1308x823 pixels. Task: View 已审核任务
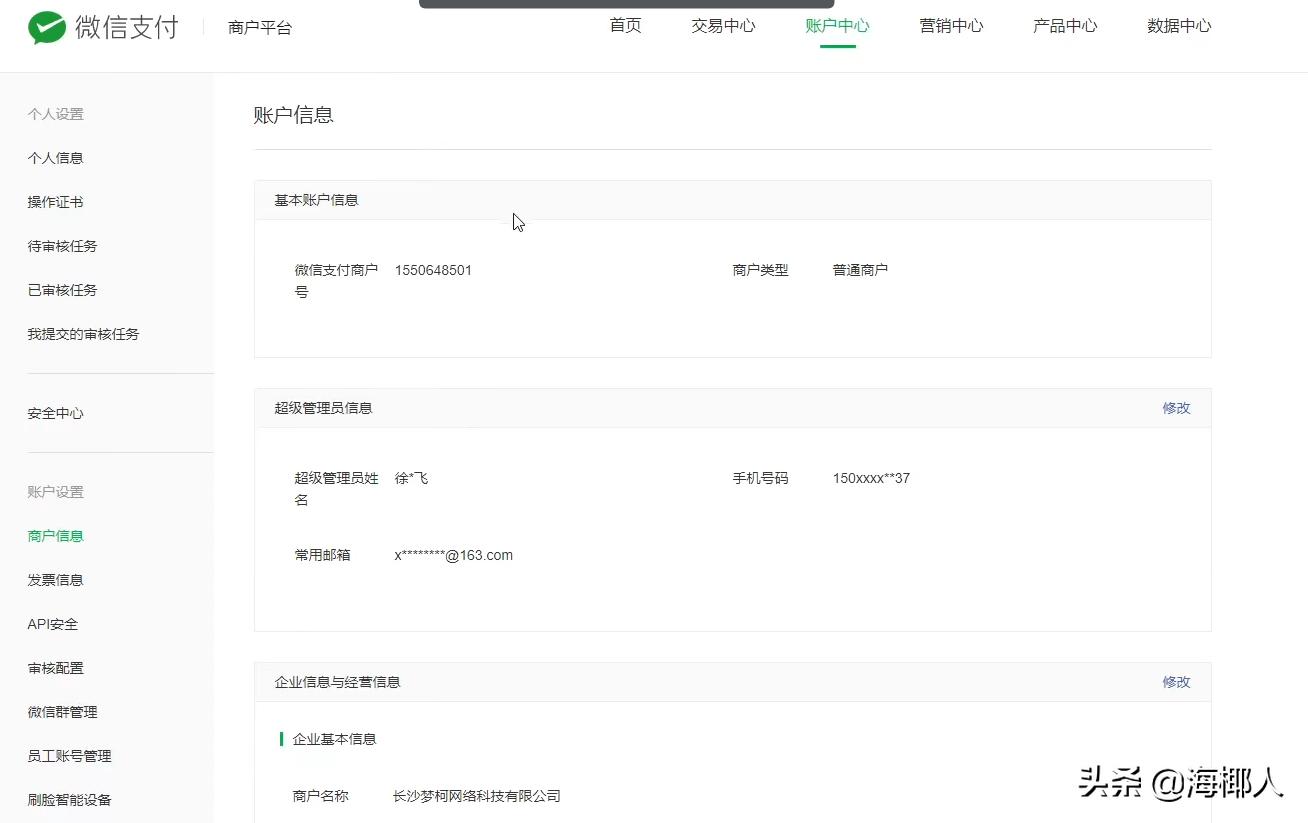(x=62, y=290)
